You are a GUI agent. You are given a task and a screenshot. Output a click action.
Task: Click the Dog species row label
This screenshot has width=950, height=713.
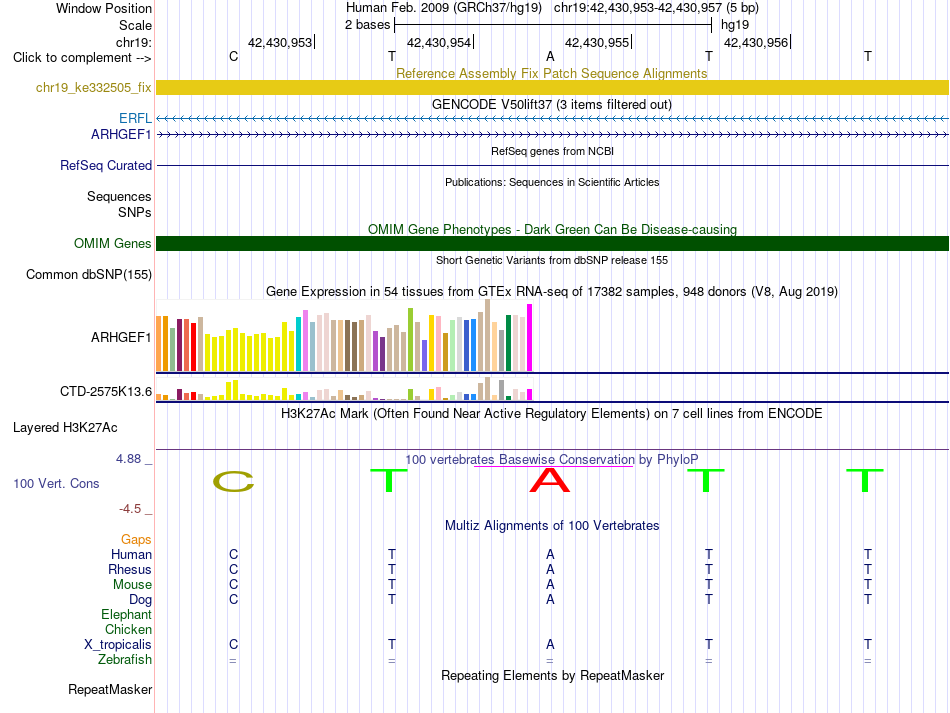[140, 600]
